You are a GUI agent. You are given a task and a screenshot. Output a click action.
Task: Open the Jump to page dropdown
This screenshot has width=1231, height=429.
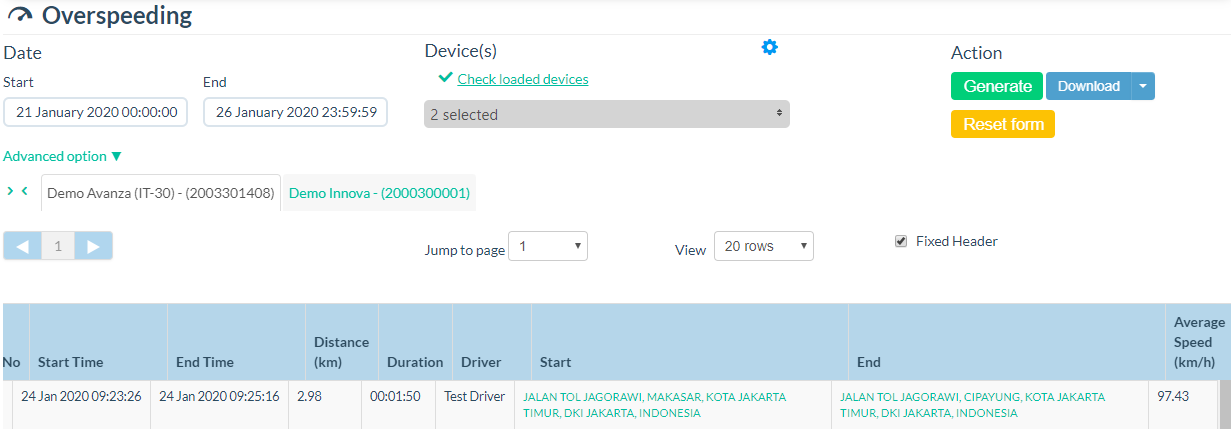tap(547, 246)
